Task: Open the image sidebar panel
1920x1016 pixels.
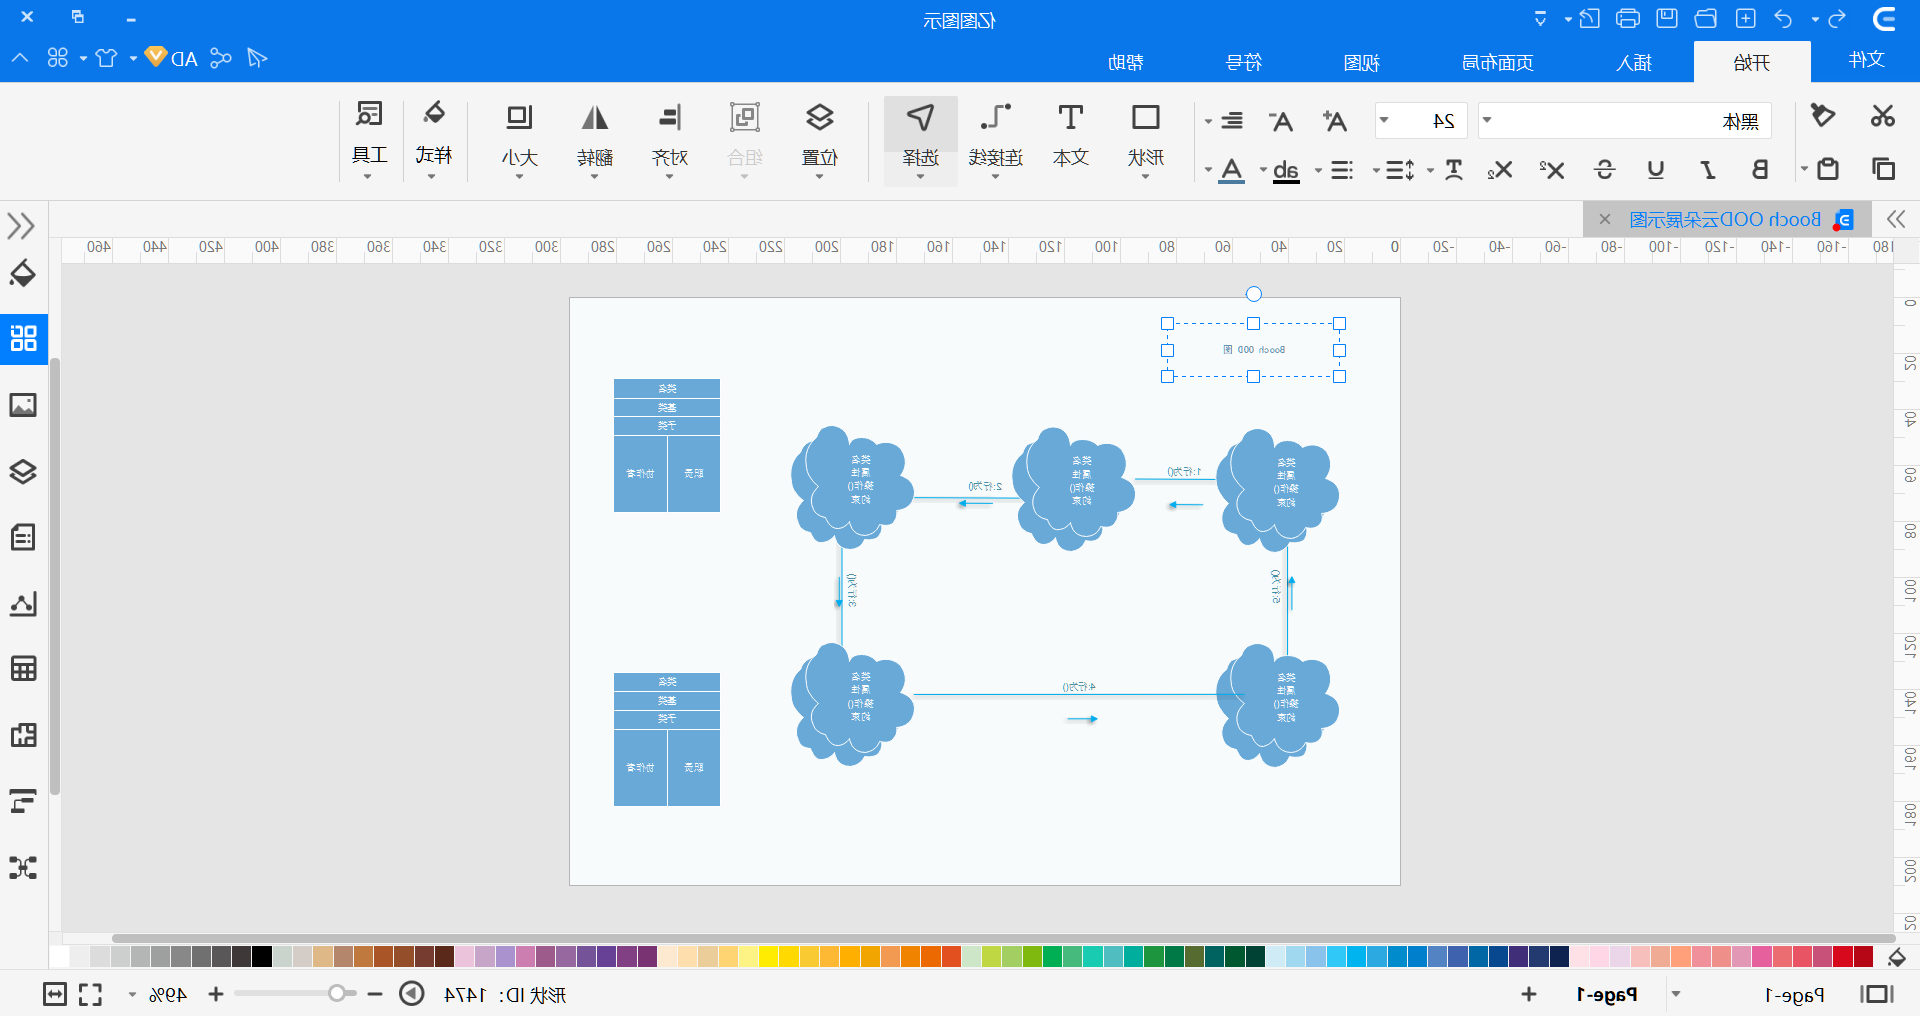Action: coord(23,405)
